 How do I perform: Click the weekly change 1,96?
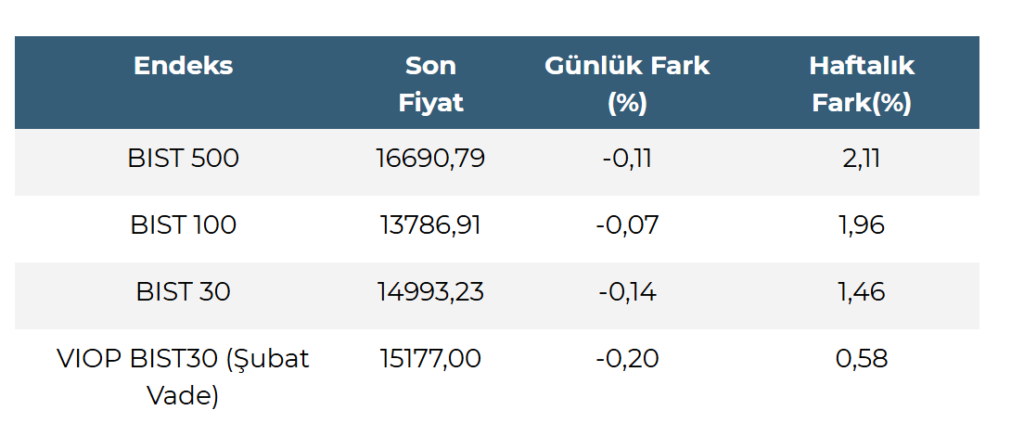[862, 225]
